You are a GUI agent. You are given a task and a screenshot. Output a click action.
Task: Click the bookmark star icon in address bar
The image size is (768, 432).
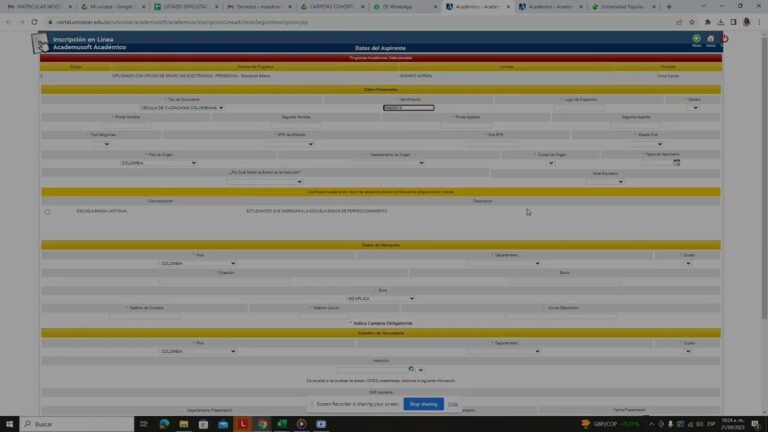(692, 22)
